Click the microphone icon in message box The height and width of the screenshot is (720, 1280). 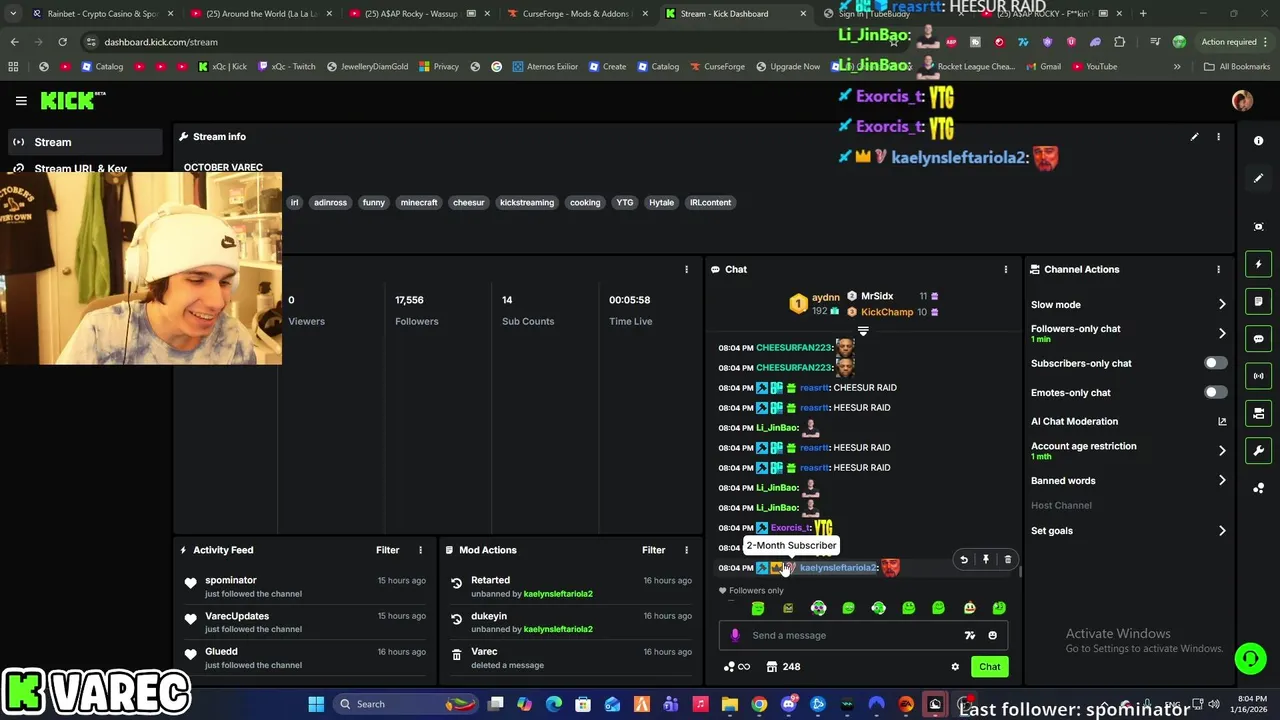point(736,635)
